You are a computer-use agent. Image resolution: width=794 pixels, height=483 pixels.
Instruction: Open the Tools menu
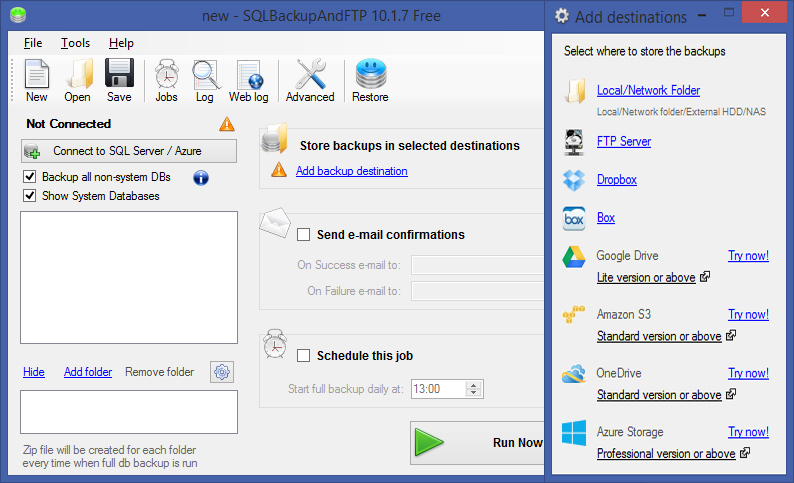click(x=75, y=43)
